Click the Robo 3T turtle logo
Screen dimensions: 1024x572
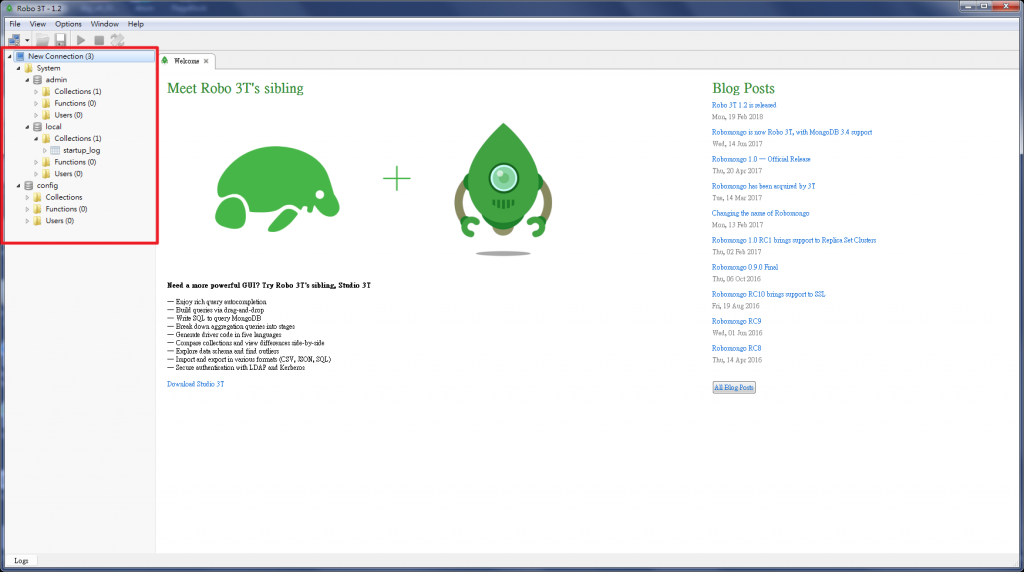coord(277,189)
